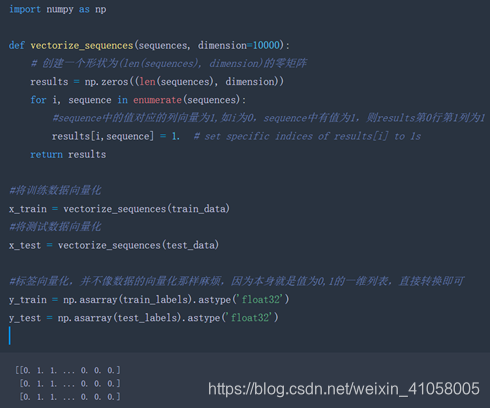490x408 pixels.
Task: Click 'x_test = vectorize_sequences(test_data)' line
Action: (114, 245)
